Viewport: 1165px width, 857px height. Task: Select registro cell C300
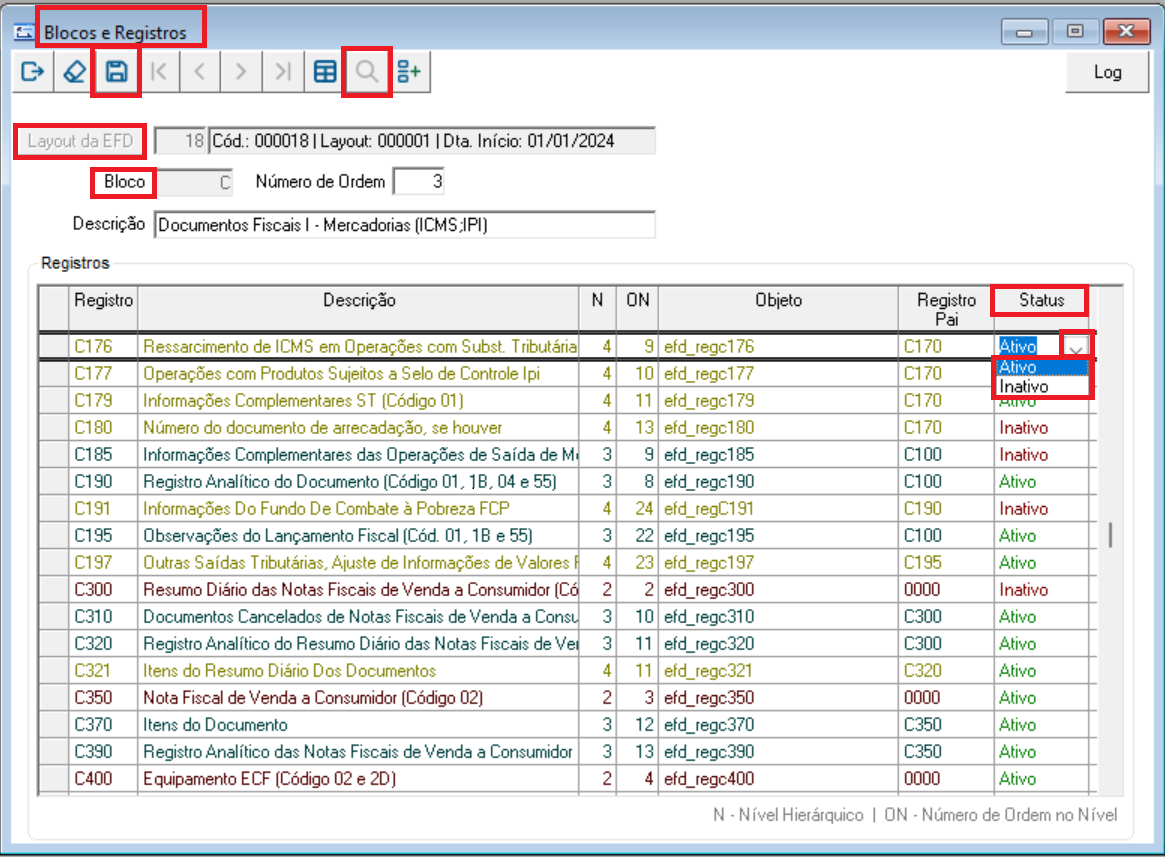(x=103, y=590)
